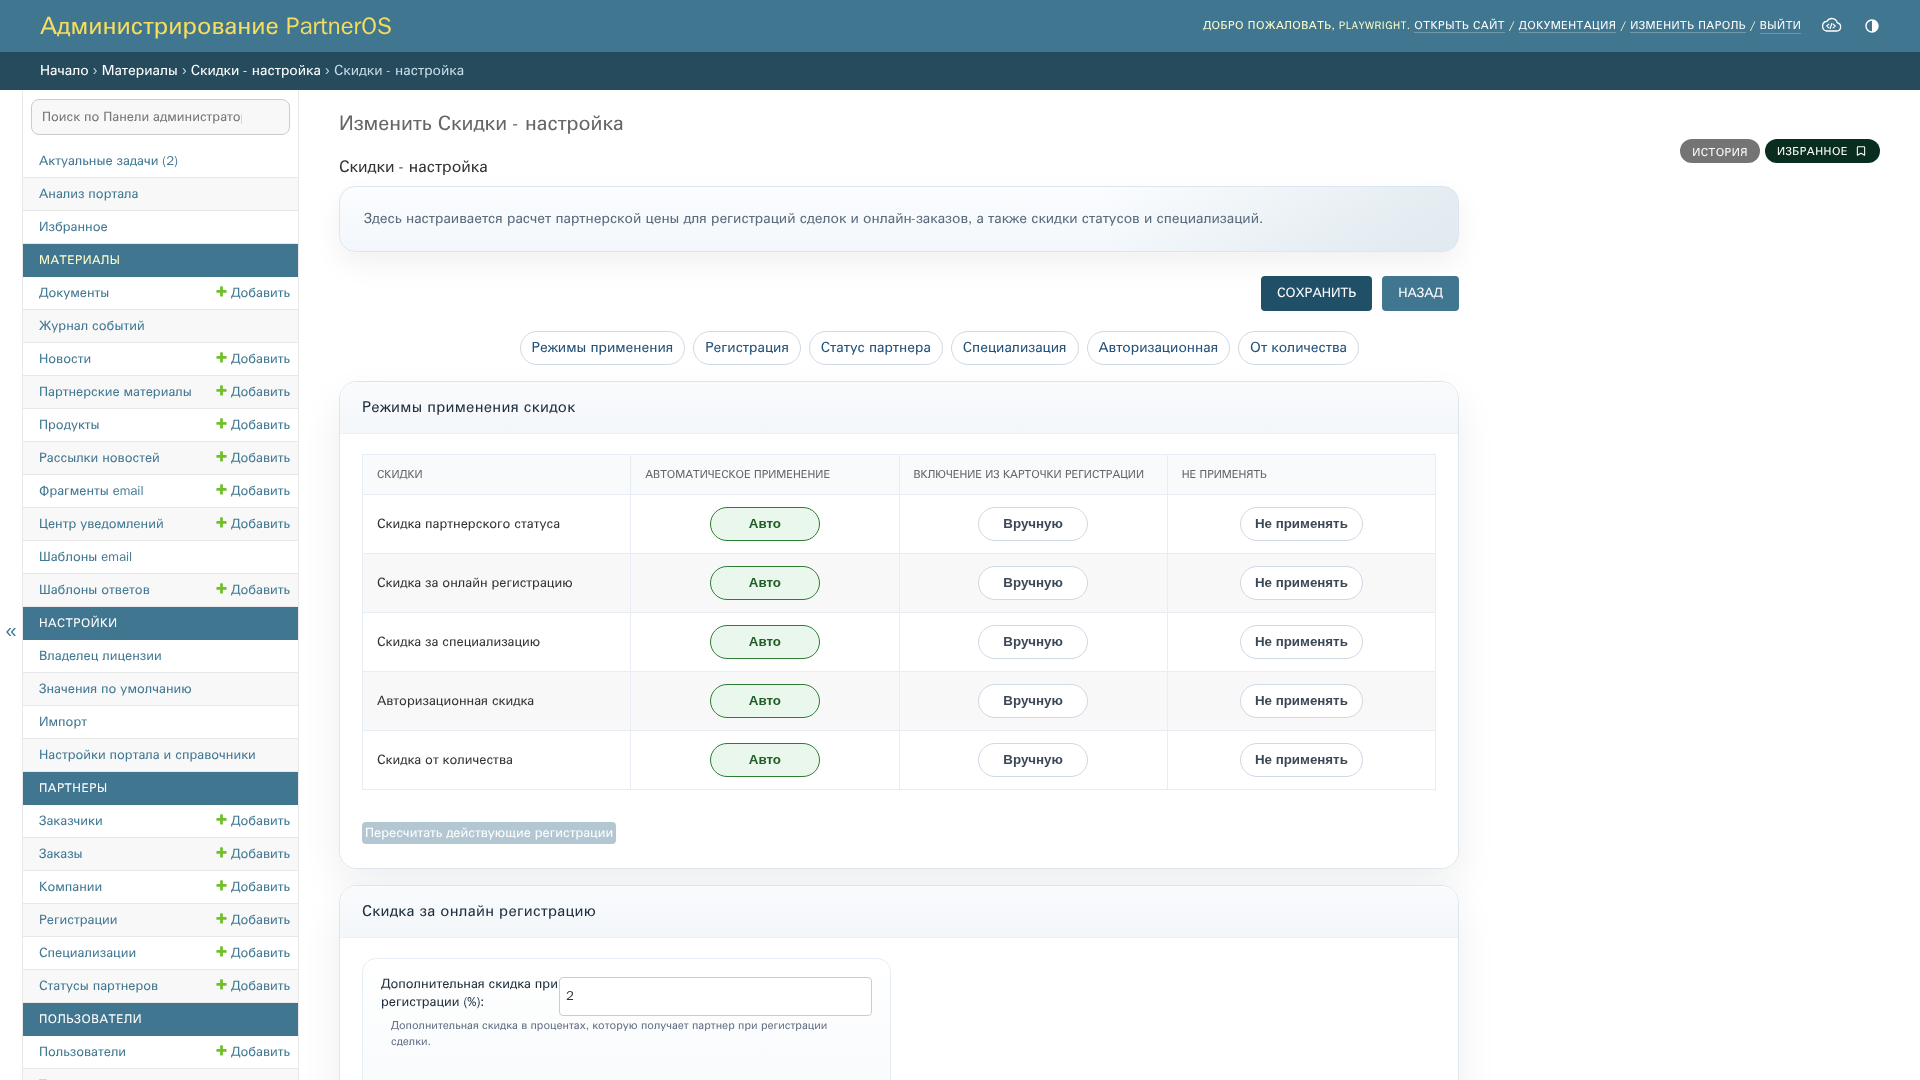Screen dimensions: 1920x1080
Task: Click the plus icon next to Документы
Action: coord(221,292)
